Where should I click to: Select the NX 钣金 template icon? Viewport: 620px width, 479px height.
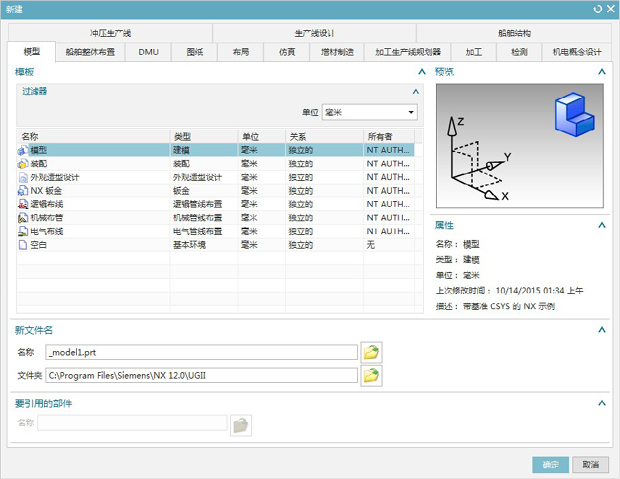pyautogui.click(x=22, y=190)
